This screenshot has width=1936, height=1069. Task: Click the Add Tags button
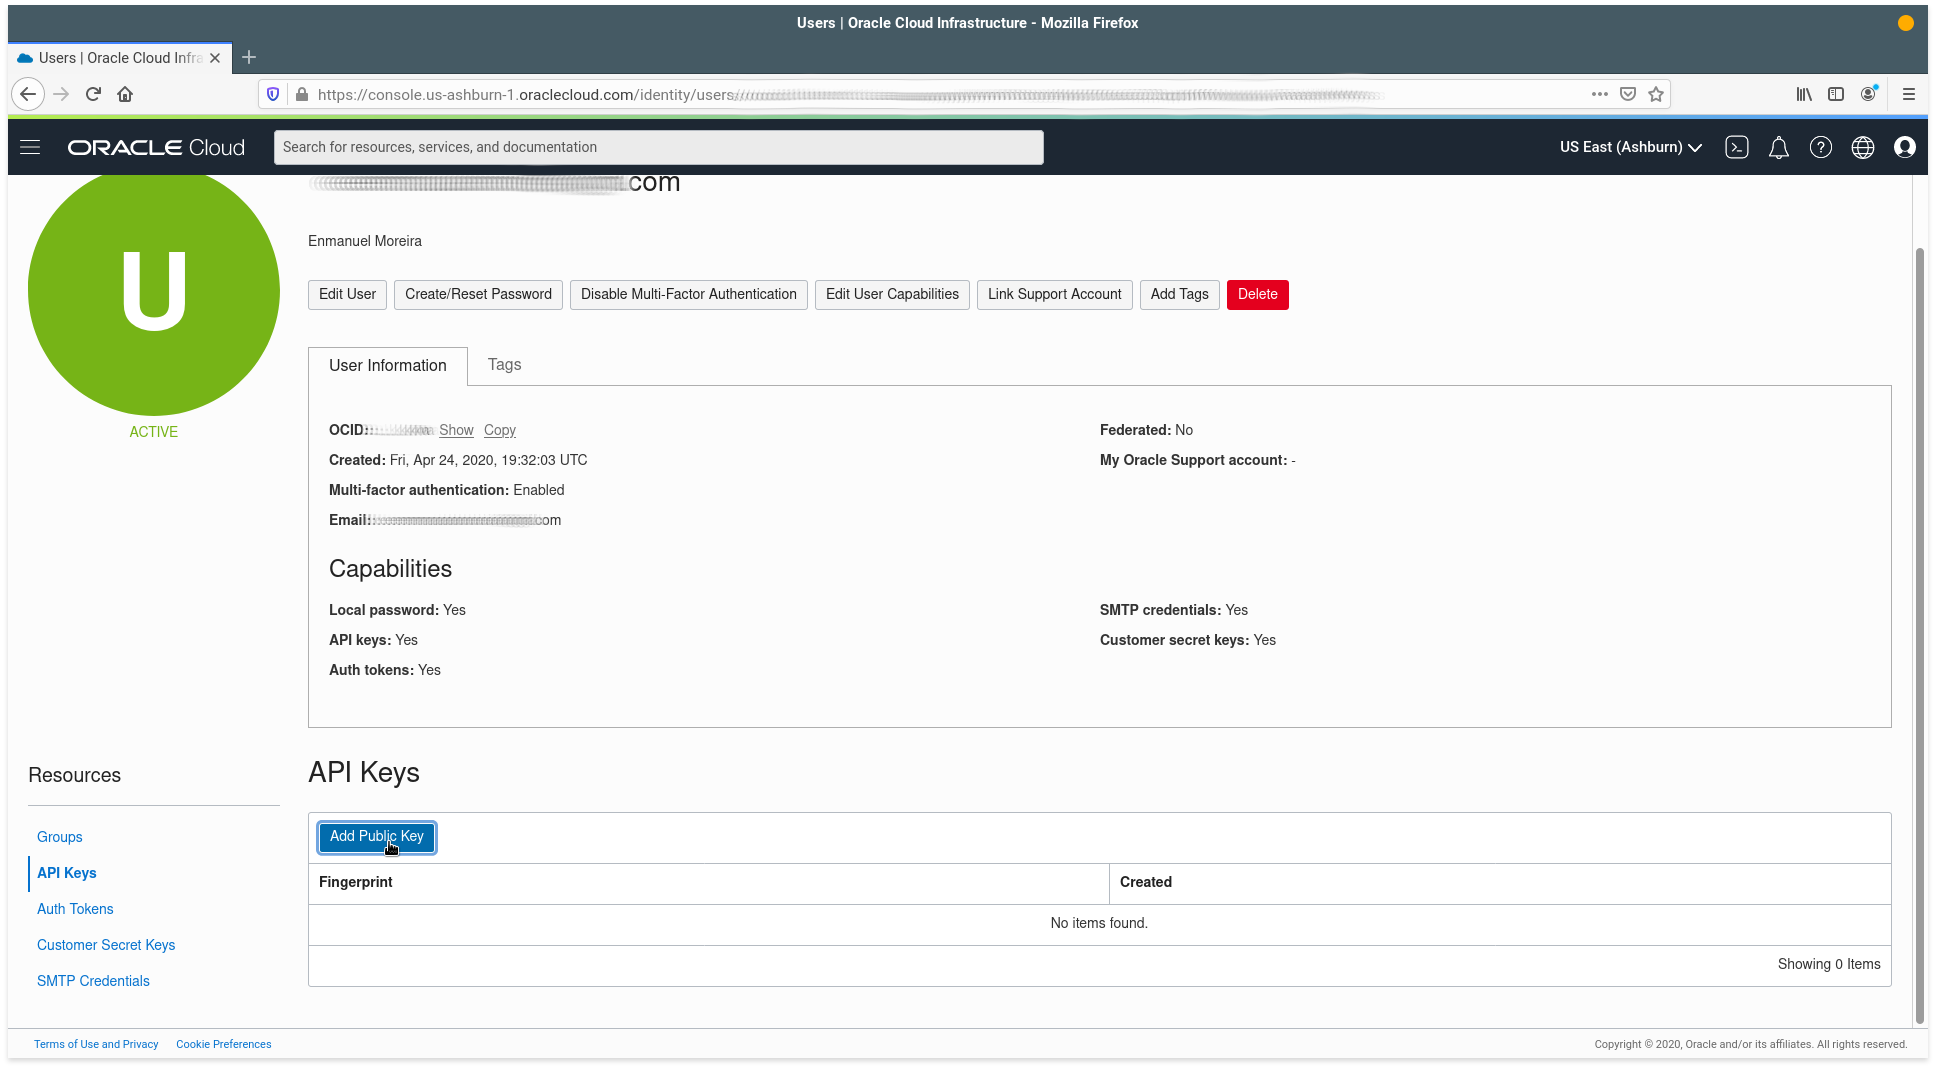tap(1180, 294)
